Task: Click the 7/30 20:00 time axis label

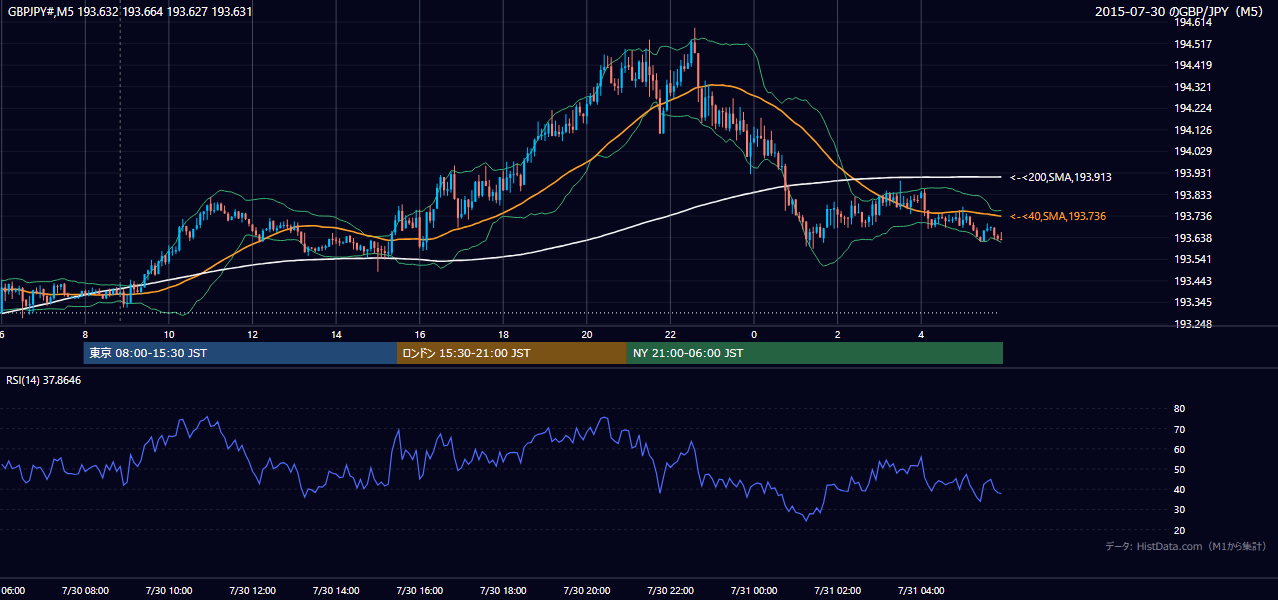Action: pyautogui.click(x=586, y=590)
